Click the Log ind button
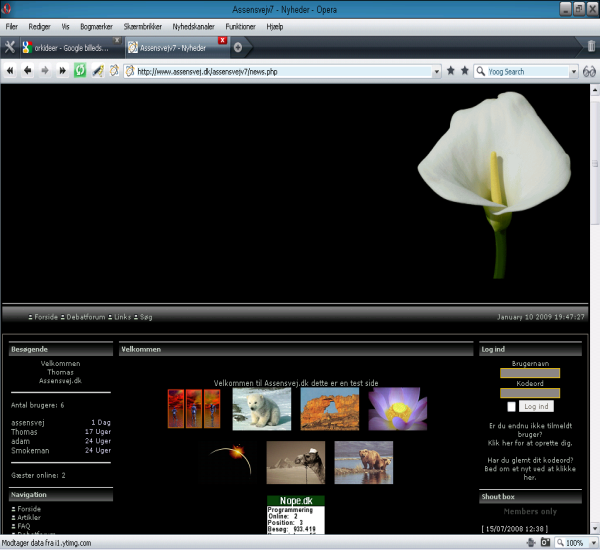 click(536, 406)
